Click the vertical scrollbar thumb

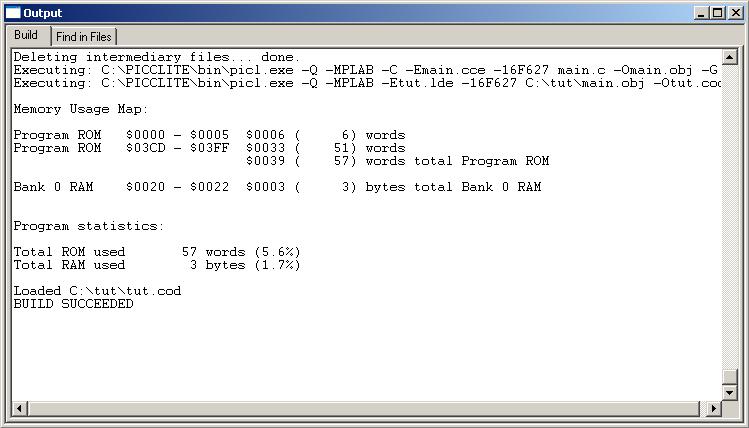(729, 376)
